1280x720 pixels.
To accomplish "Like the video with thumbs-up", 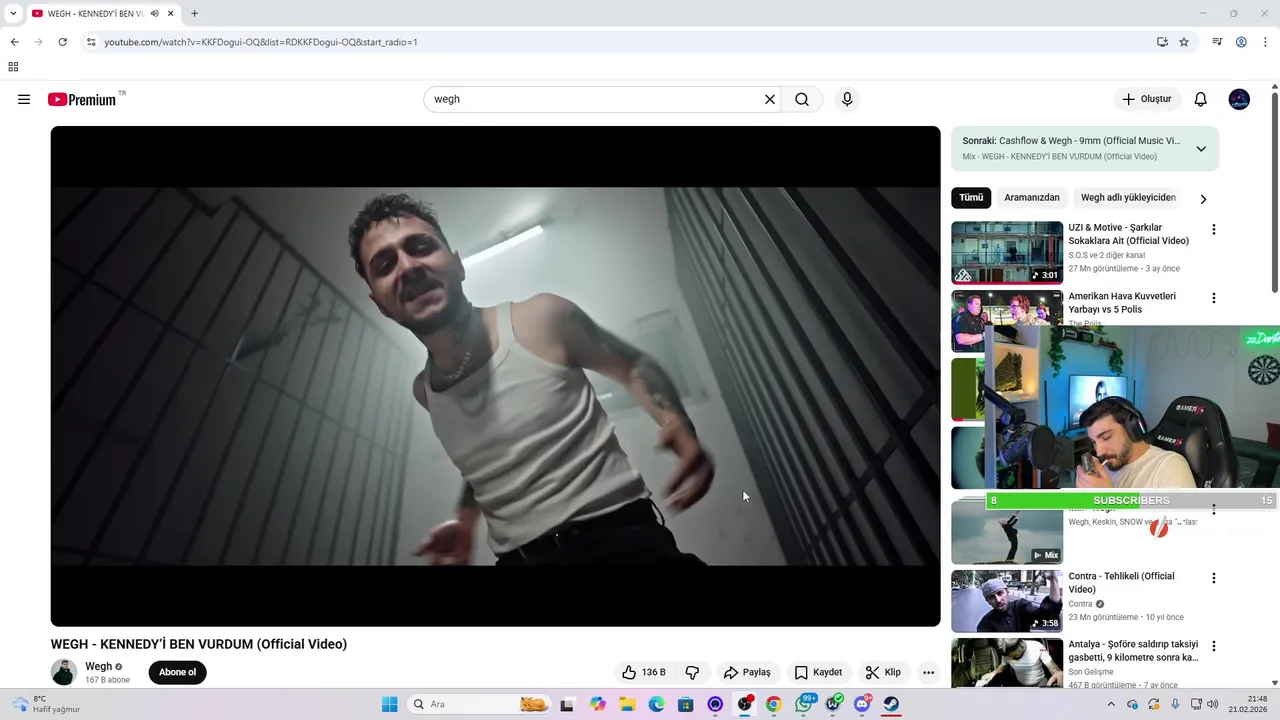I will coord(644,672).
